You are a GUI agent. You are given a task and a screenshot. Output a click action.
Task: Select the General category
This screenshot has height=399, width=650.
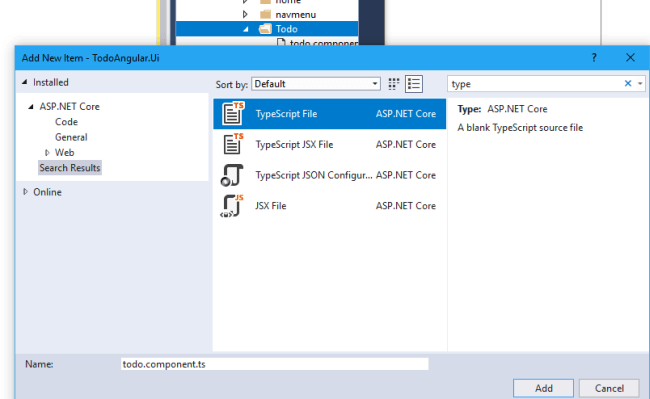71,137
